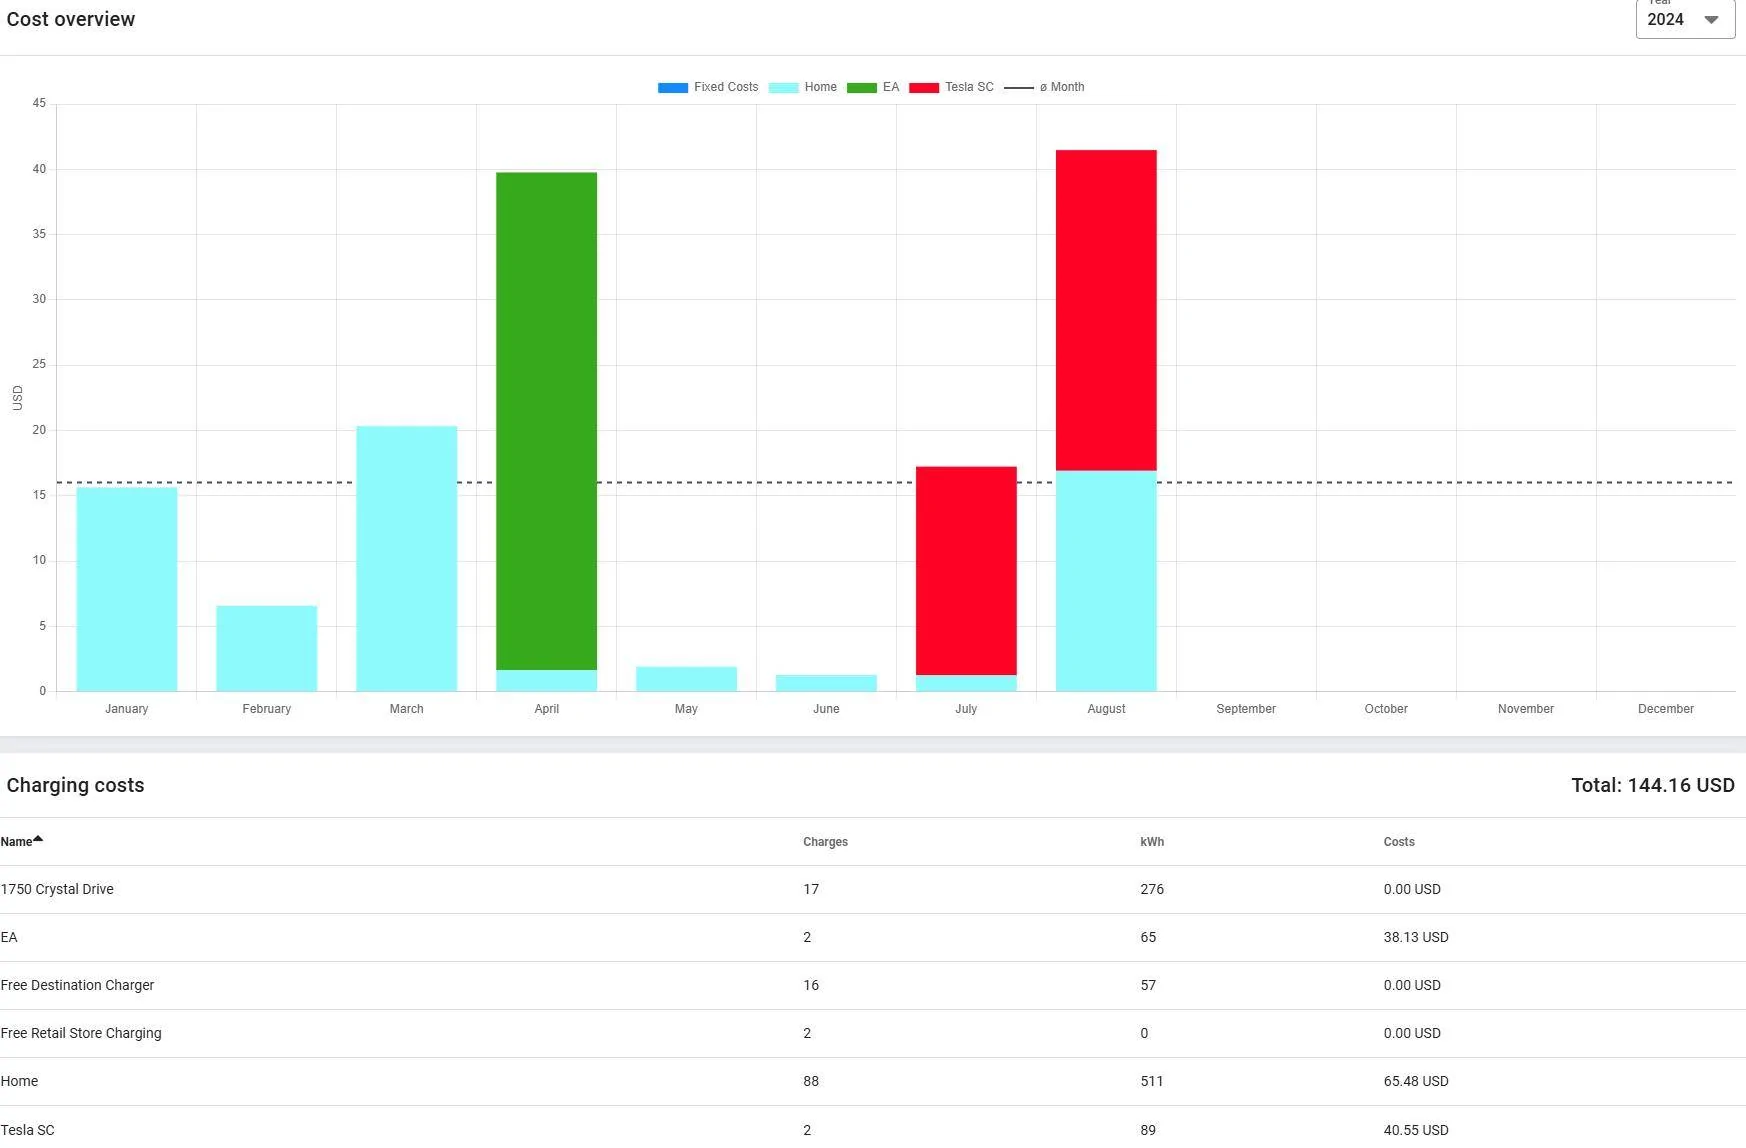
Task: Click the Charging costs heading
Action: point(75,785)
